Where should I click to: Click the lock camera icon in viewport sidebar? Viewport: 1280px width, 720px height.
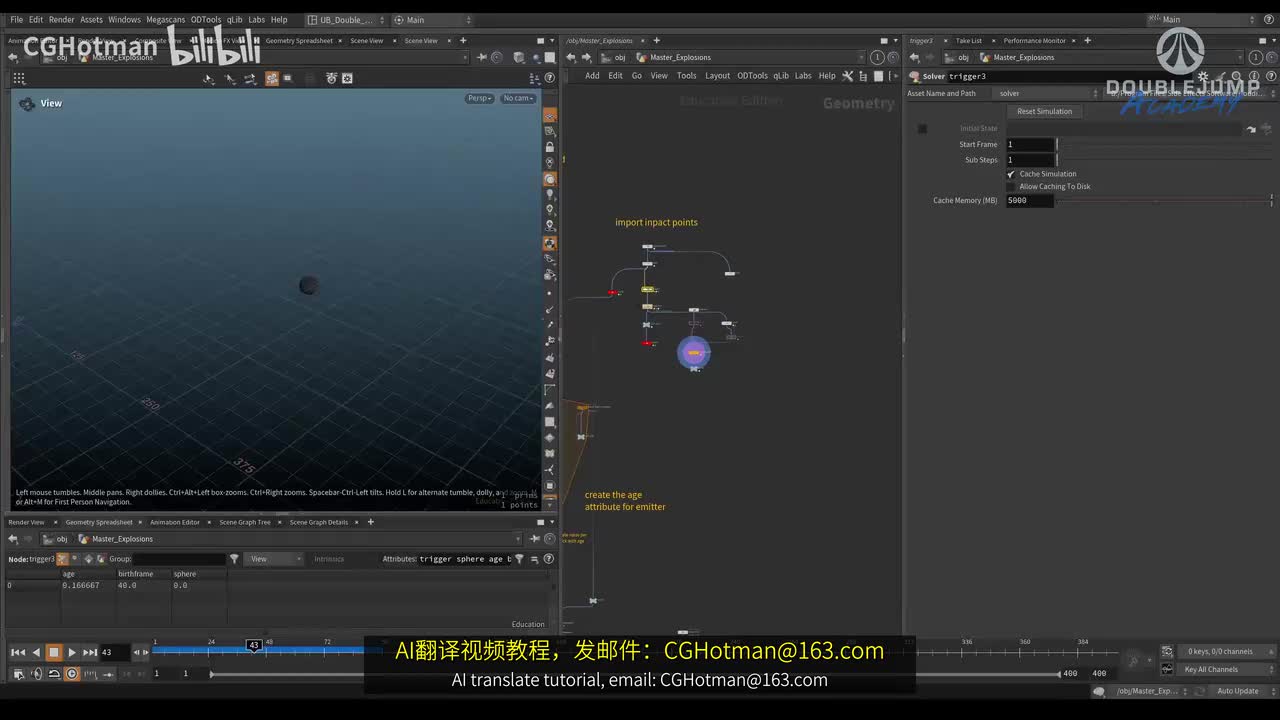550,147
